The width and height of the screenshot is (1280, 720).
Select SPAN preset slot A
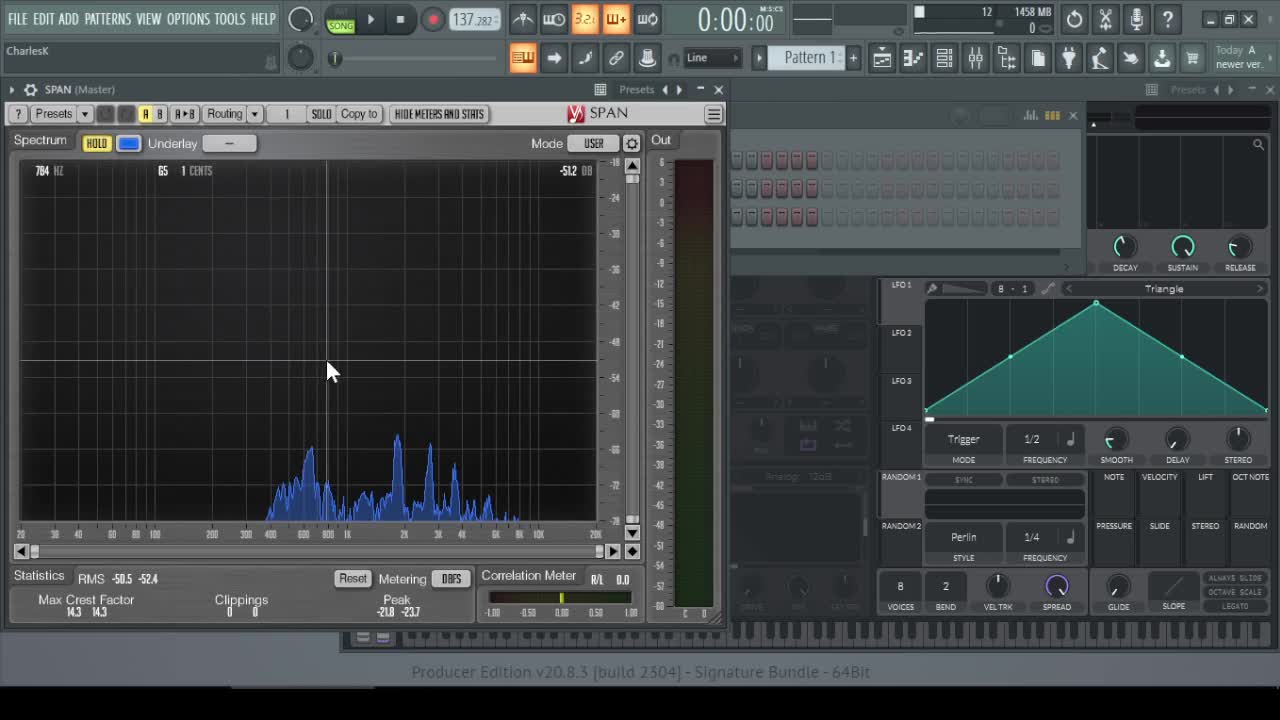coord(145,114)
